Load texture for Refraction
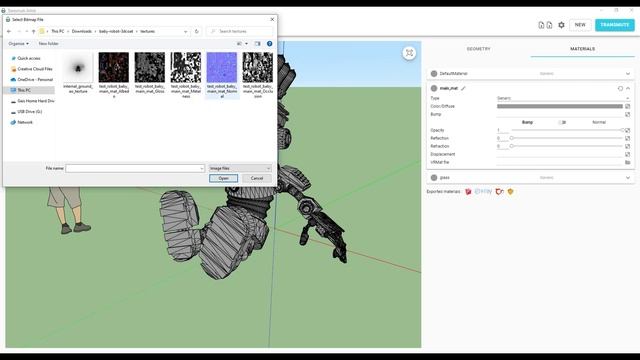 click(627, 146)
